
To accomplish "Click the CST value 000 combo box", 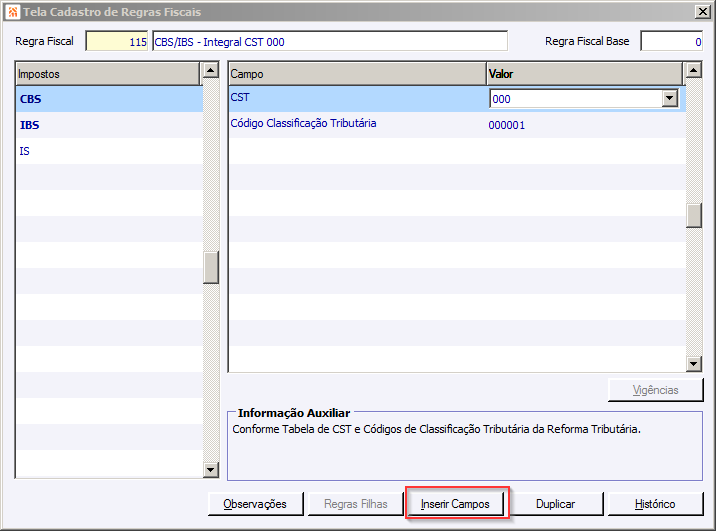I will point(584,99).
